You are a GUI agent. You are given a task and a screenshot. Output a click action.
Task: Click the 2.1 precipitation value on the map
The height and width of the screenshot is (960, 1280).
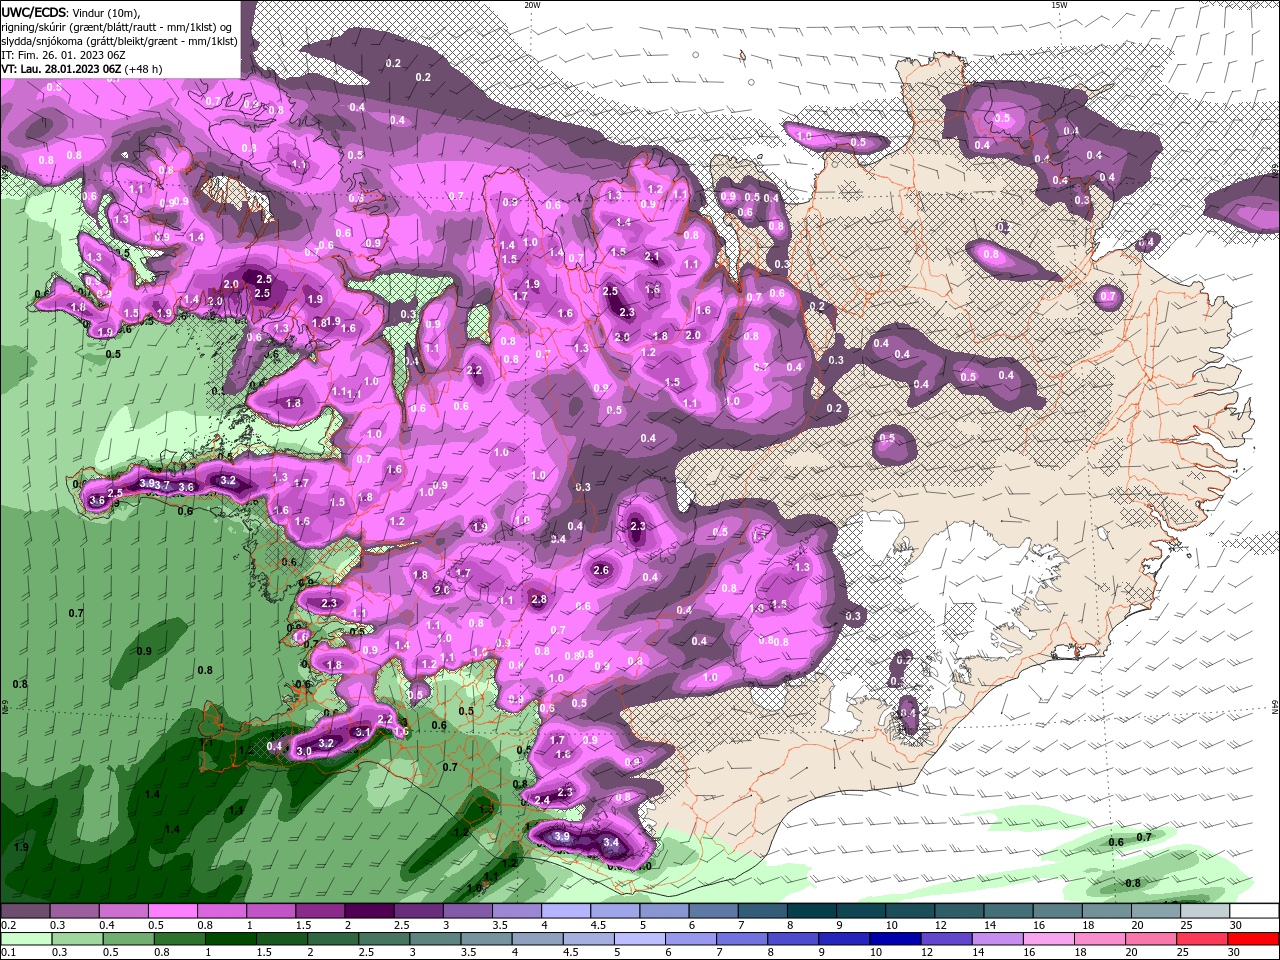(x=652, y=257)
